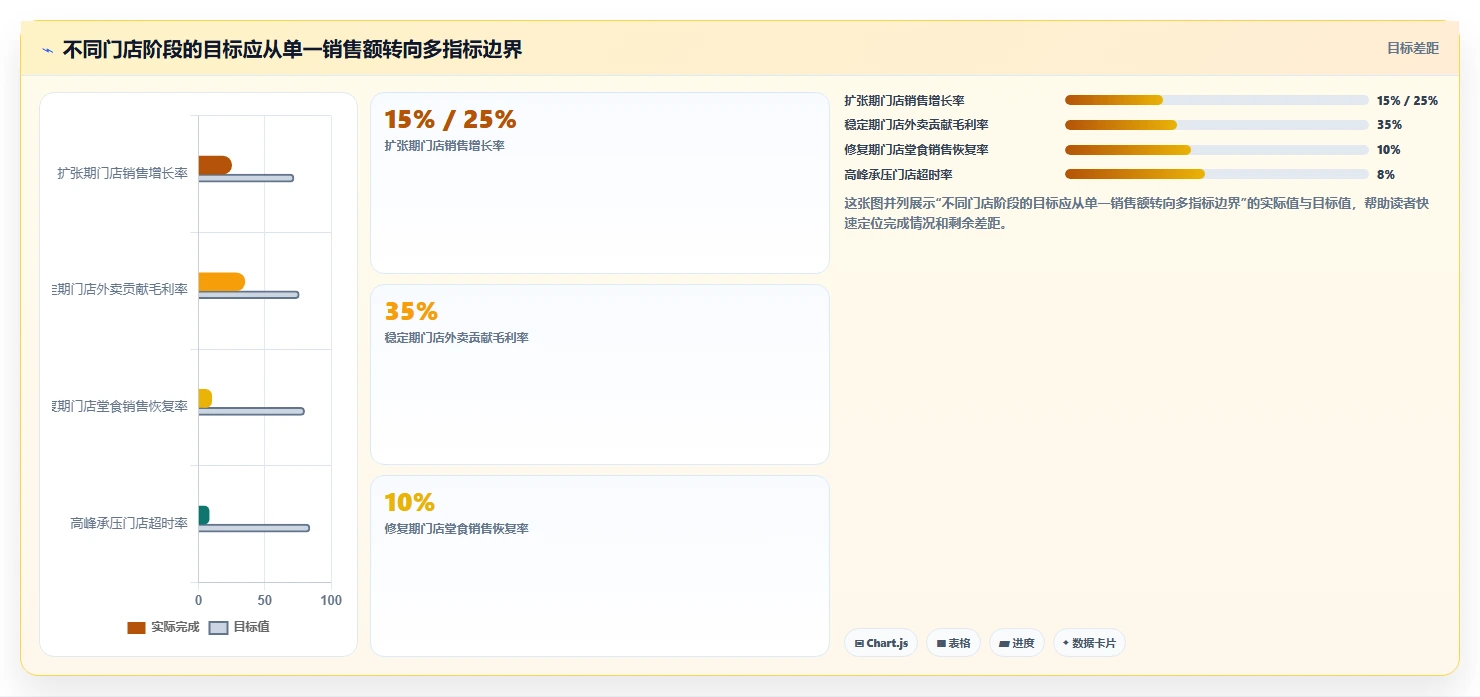The width and height of the screenshot is (1480, 697).
Task: Click progress bar for 扩张期门店销售增长率
Action: 1216,100
